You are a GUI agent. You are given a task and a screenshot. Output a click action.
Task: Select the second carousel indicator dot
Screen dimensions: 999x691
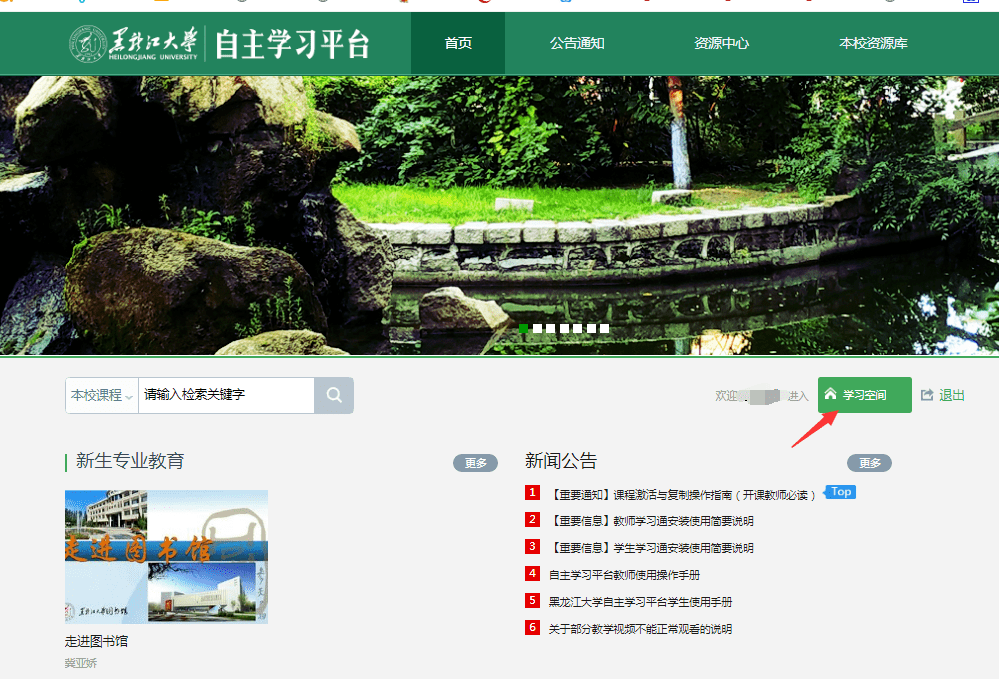[x=537, y=327]
